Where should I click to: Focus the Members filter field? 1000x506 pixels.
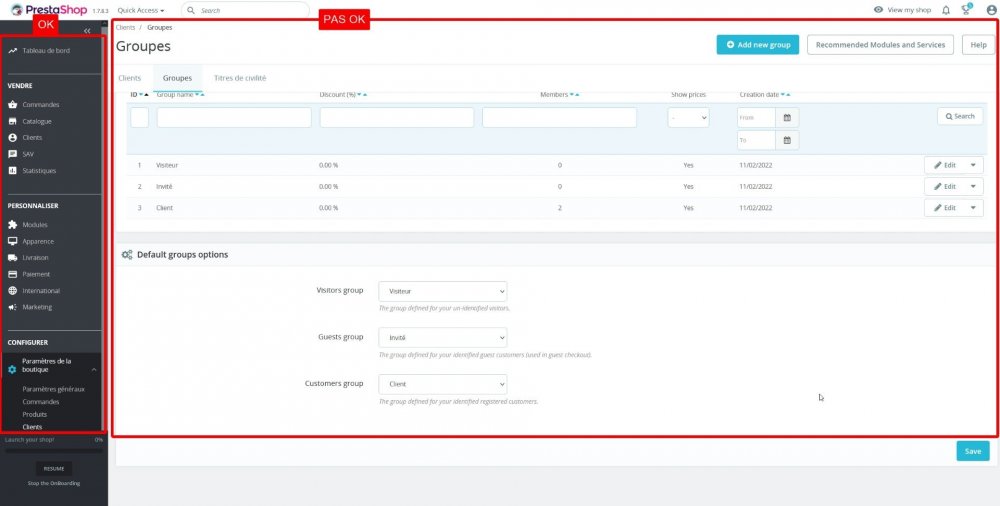coord(559,117)
